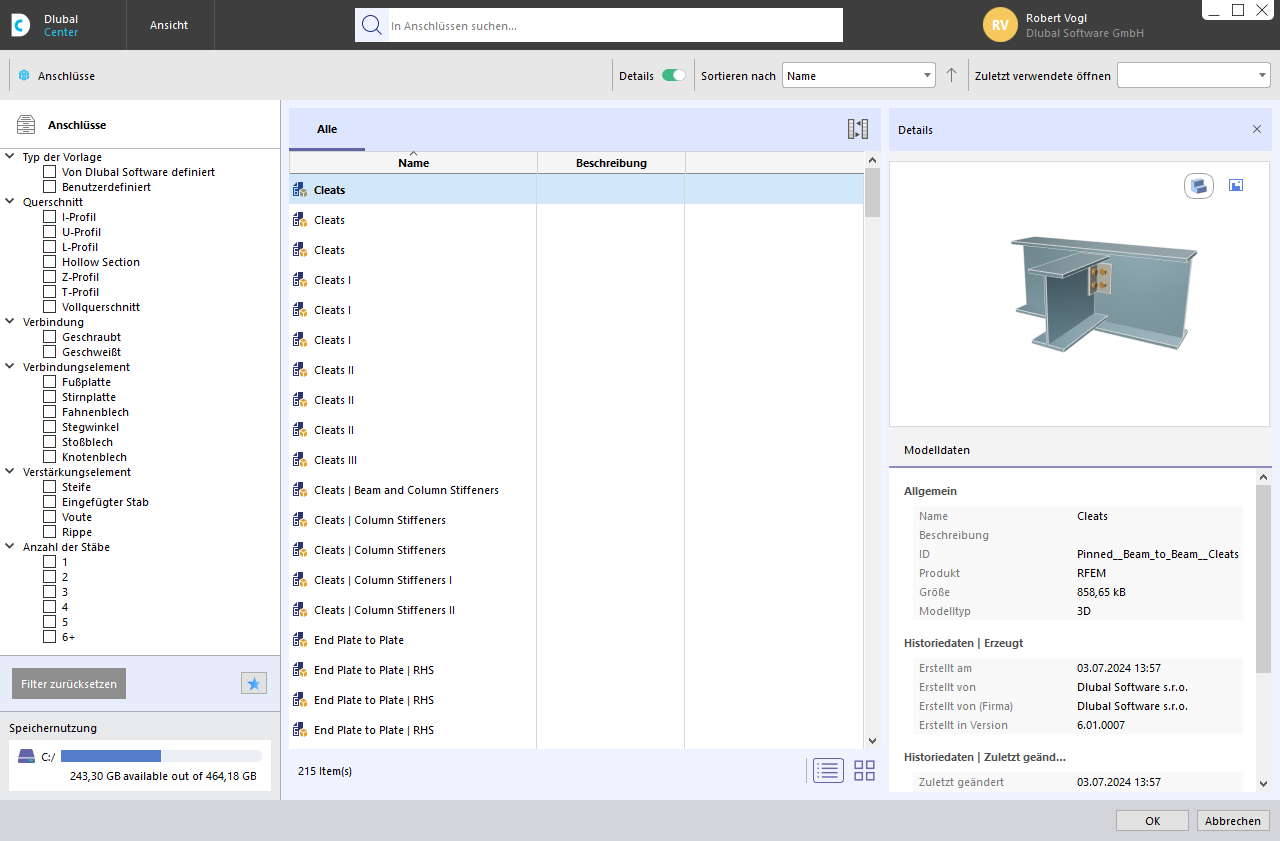The height and width of the screenshot is (841, 1280).
Task: Select the End Plate to Plate row
Action: click(576, 640)
